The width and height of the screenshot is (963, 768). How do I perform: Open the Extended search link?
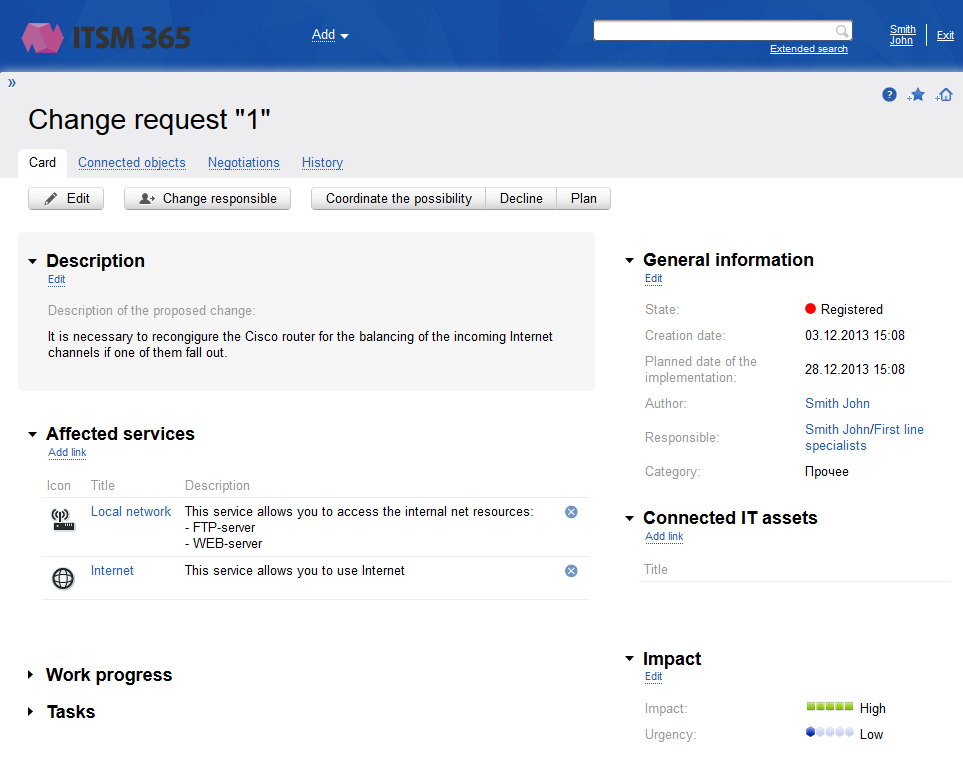click(808, 48)
